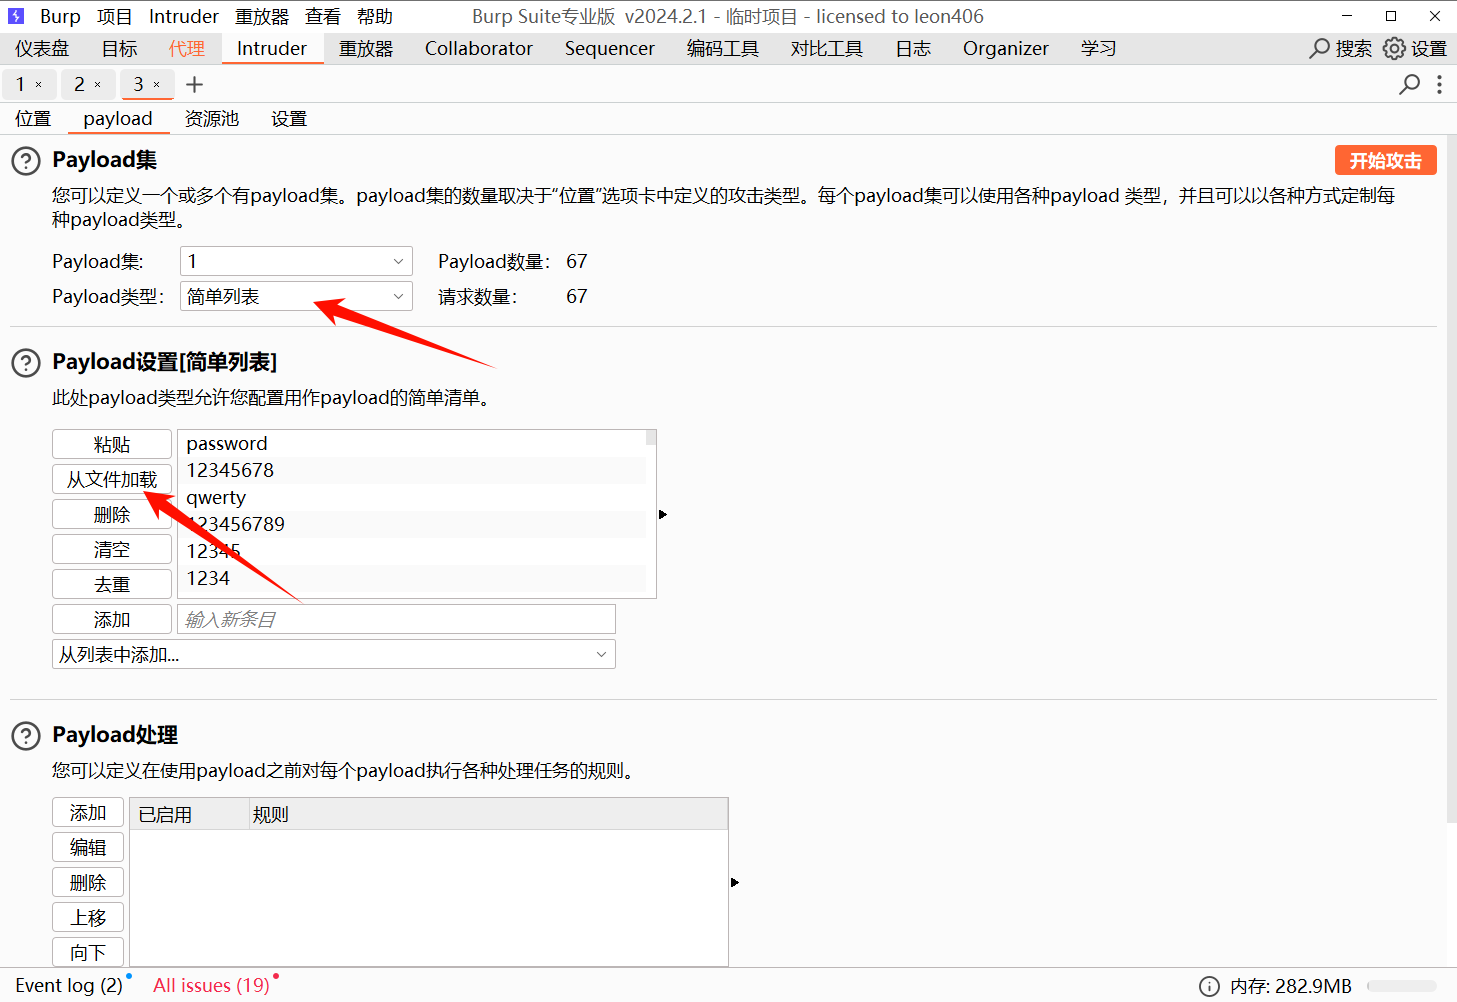
Task: Open the Intruder menu in menu bar
Action: tap(184, 16)
